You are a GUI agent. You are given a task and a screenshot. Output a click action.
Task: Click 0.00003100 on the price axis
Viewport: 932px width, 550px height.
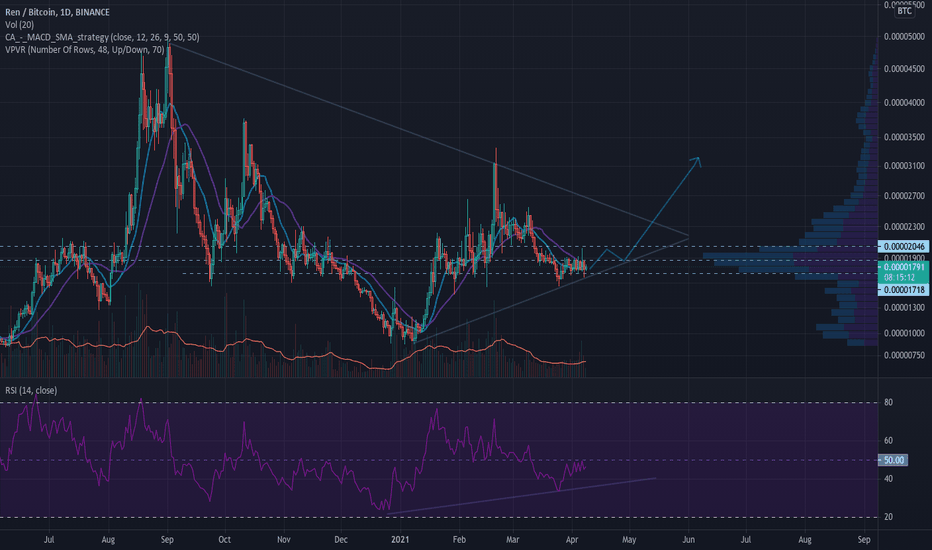point(904,165)
